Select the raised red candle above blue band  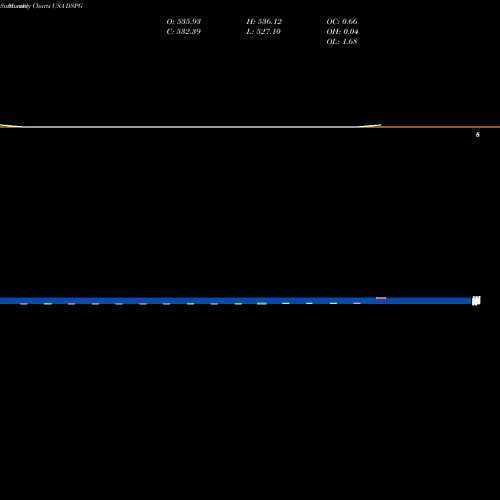coord(381,298)
